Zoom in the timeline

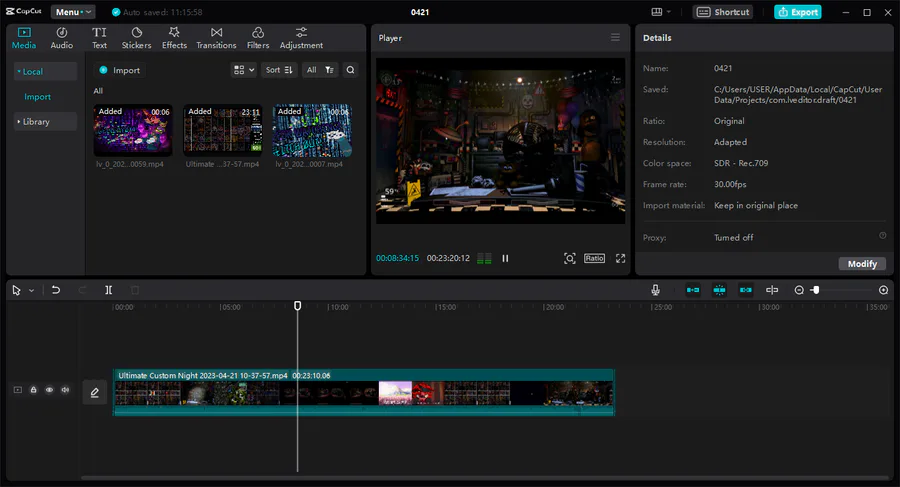[x=884, y=290]
